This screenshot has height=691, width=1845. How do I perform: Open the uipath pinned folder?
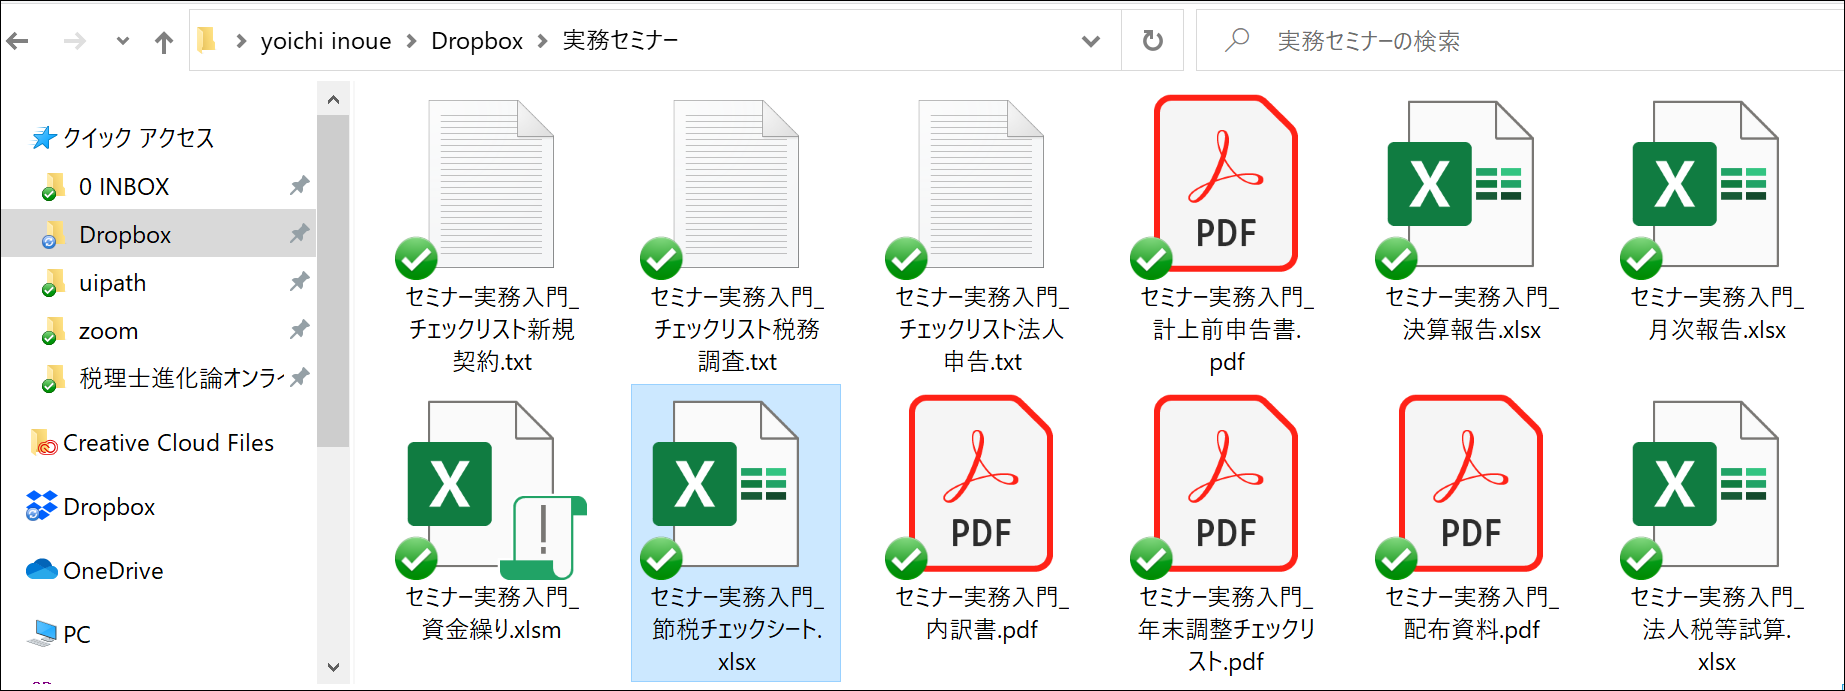(x=112, y=283)
